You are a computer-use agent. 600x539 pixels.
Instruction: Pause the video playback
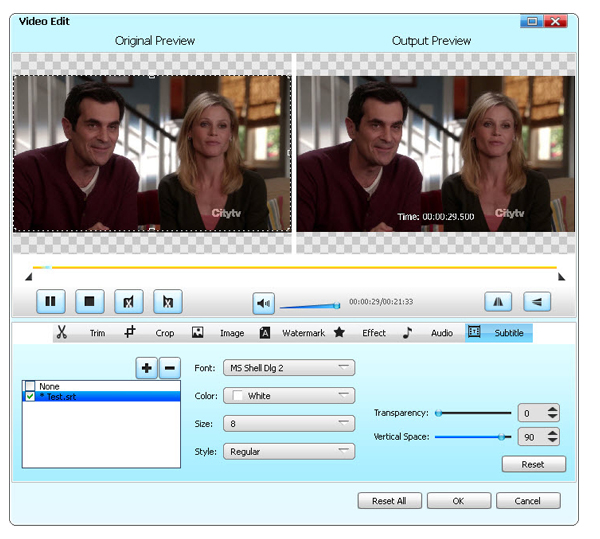point(51,301)
